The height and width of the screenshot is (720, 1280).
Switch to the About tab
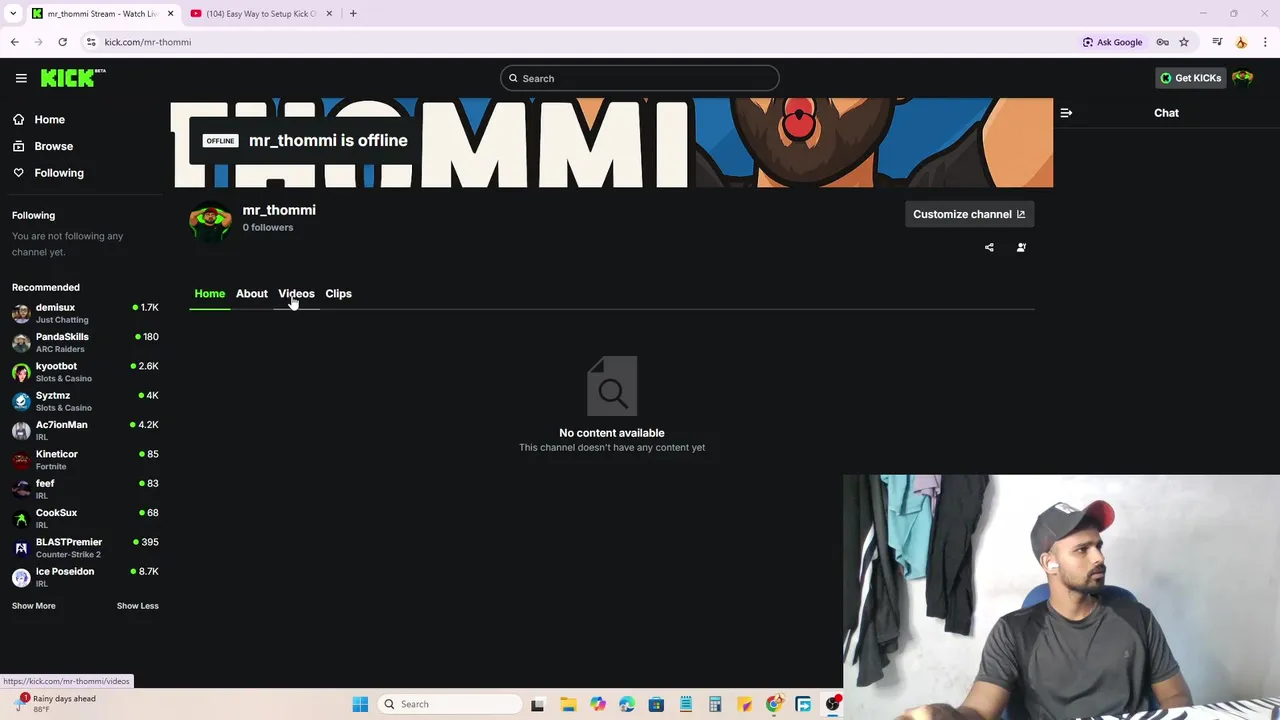tap(252, 294)
